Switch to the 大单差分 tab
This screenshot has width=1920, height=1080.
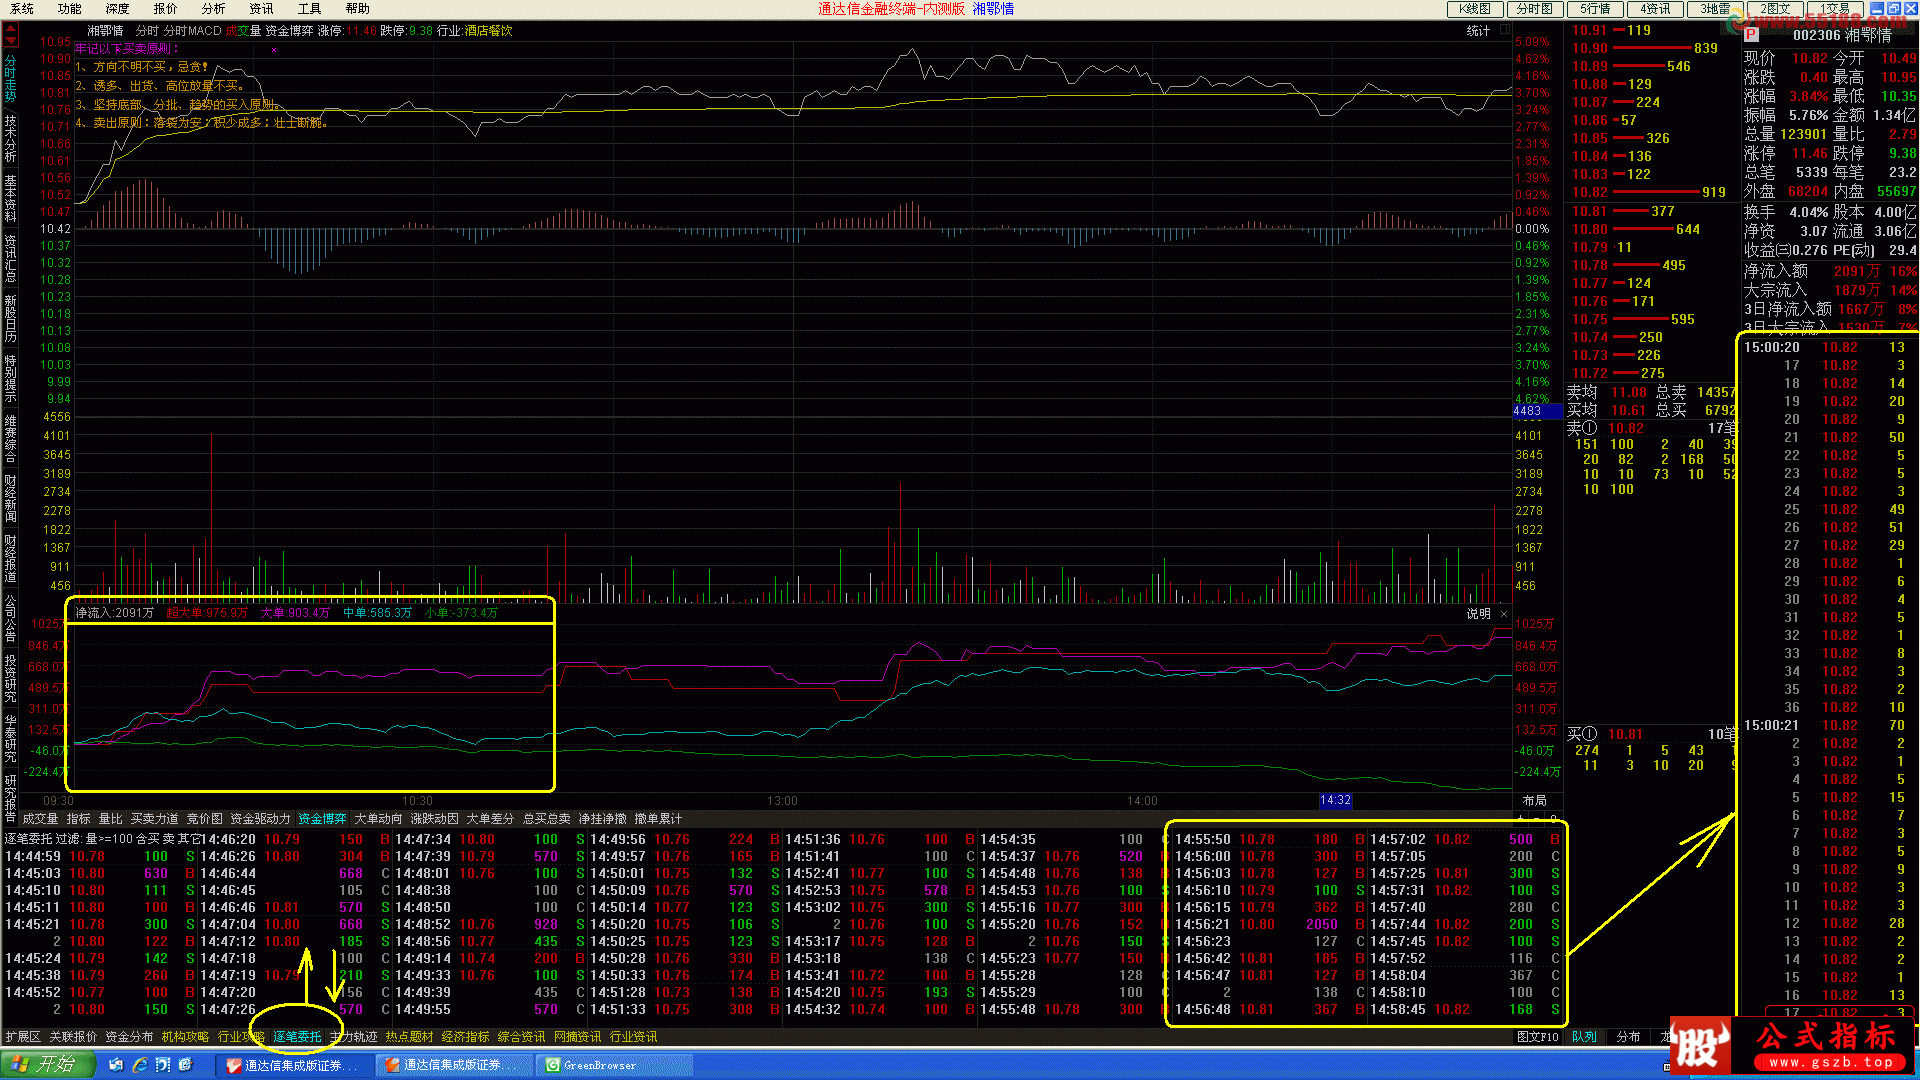click(x=490, y=819)
